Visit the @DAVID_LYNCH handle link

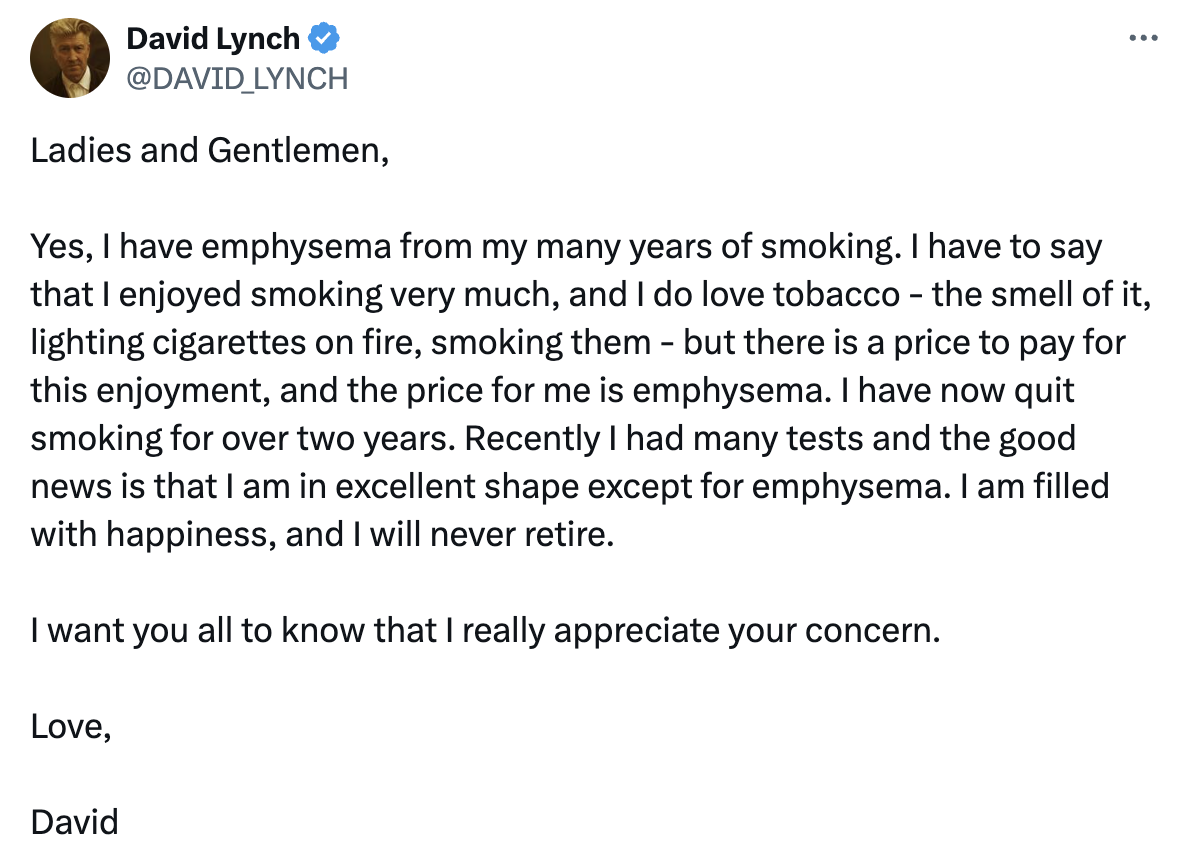(x=236, y=78)
